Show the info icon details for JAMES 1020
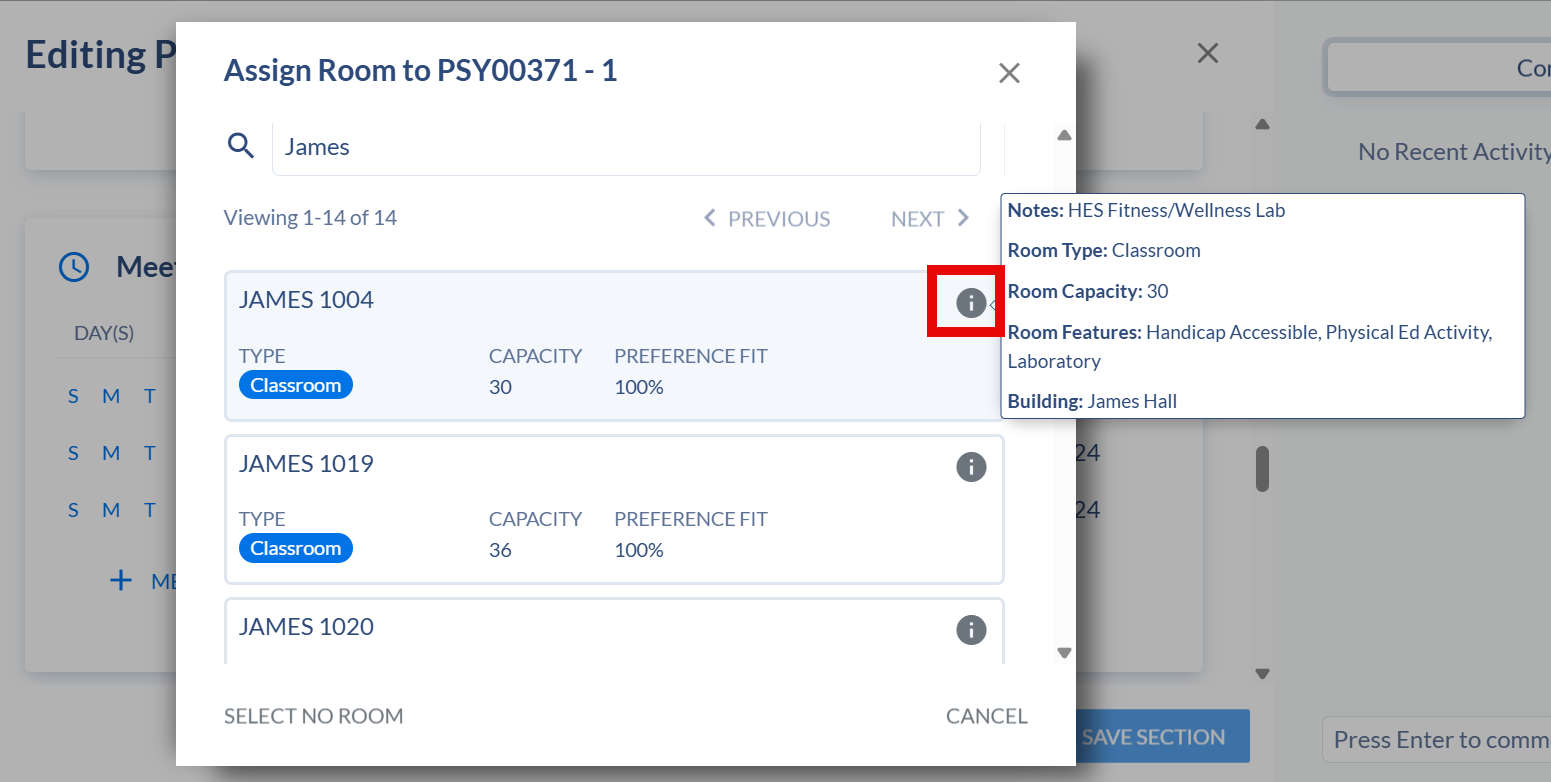This screenshot has width=1551, height=782. click(971, 630)
